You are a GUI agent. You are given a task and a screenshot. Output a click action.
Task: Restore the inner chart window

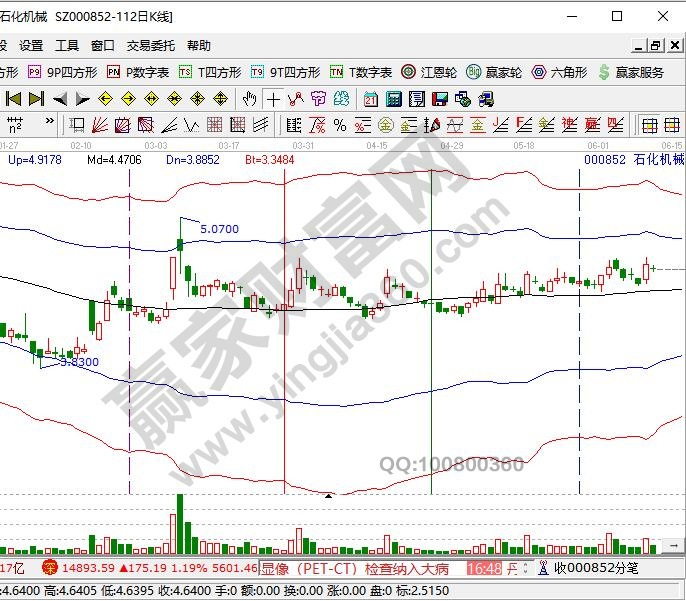[655, 45]
